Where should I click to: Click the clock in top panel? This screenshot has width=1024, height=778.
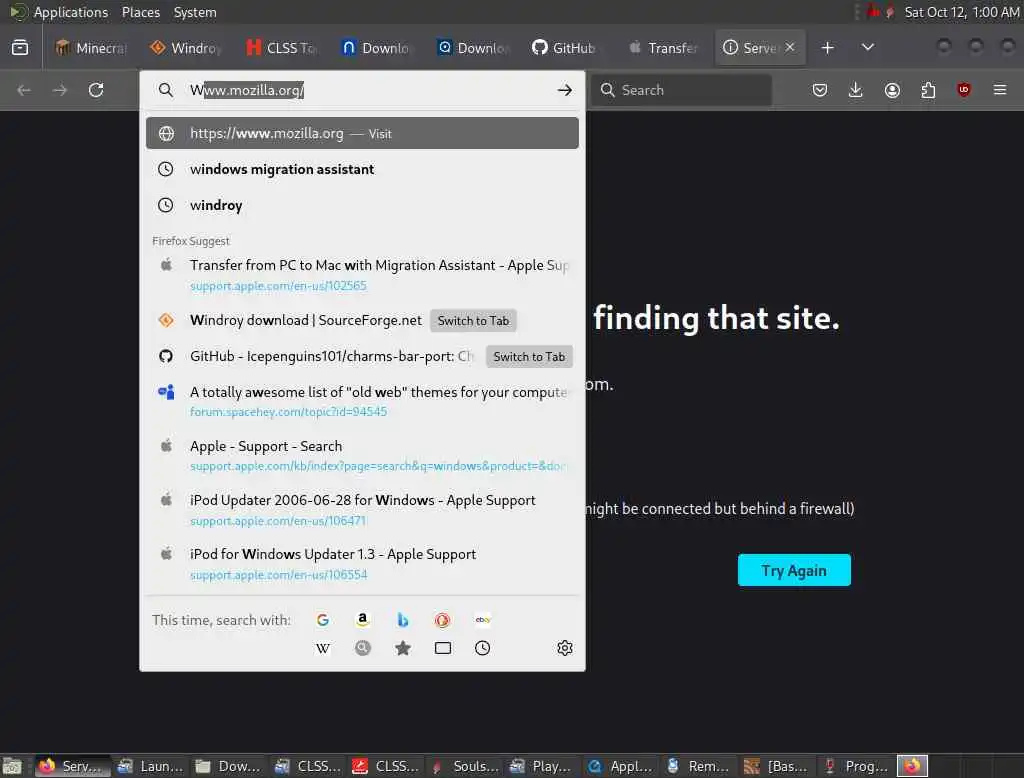coord(961,12)
